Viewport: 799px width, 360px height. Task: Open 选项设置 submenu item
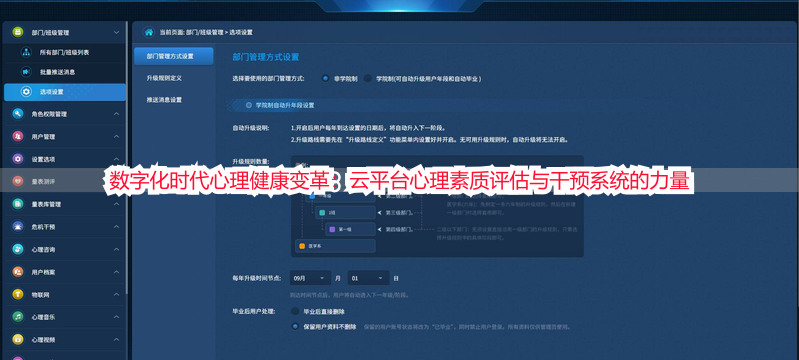click(65, 92)
